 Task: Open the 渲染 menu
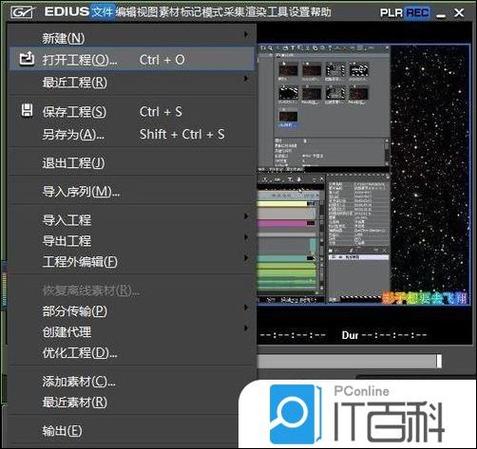255,12
